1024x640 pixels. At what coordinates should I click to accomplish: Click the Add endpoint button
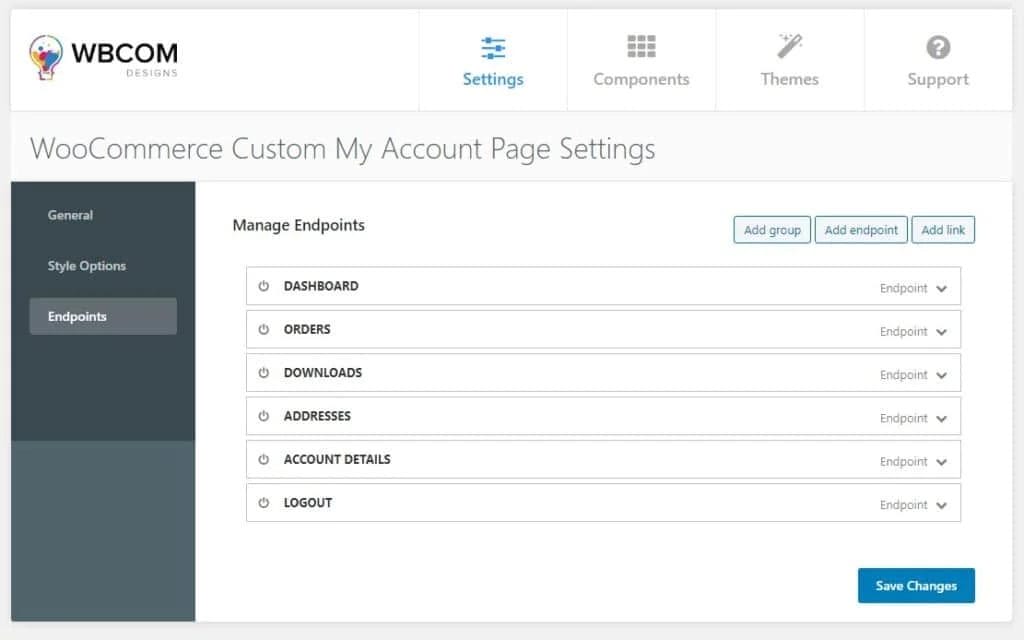(861, 230)
